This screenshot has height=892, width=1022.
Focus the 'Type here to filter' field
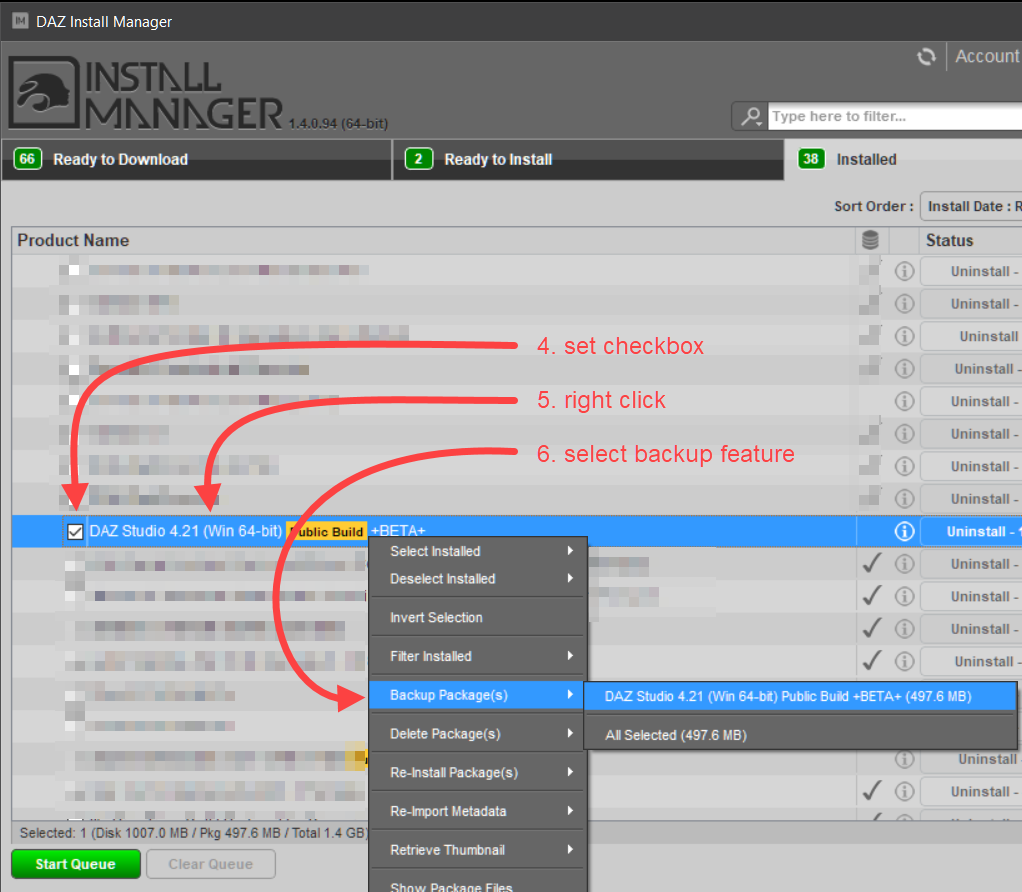895,117
